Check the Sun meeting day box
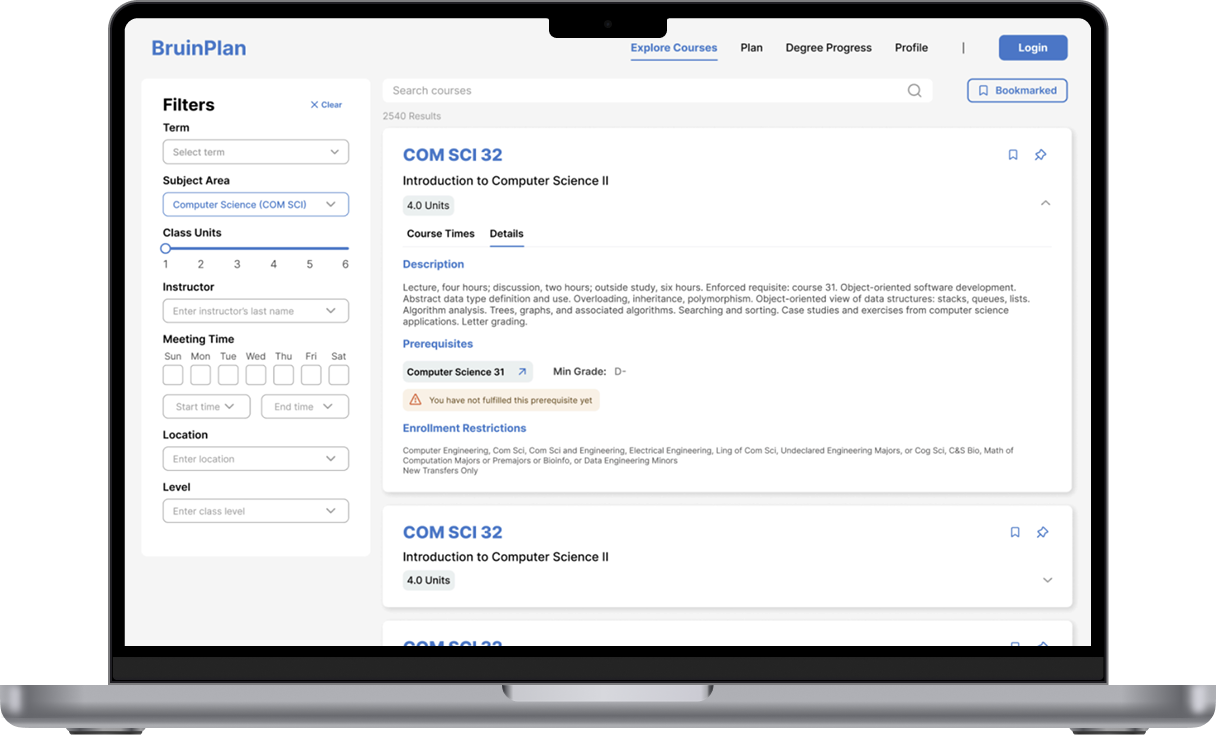1216x735 pixels. 173,375
